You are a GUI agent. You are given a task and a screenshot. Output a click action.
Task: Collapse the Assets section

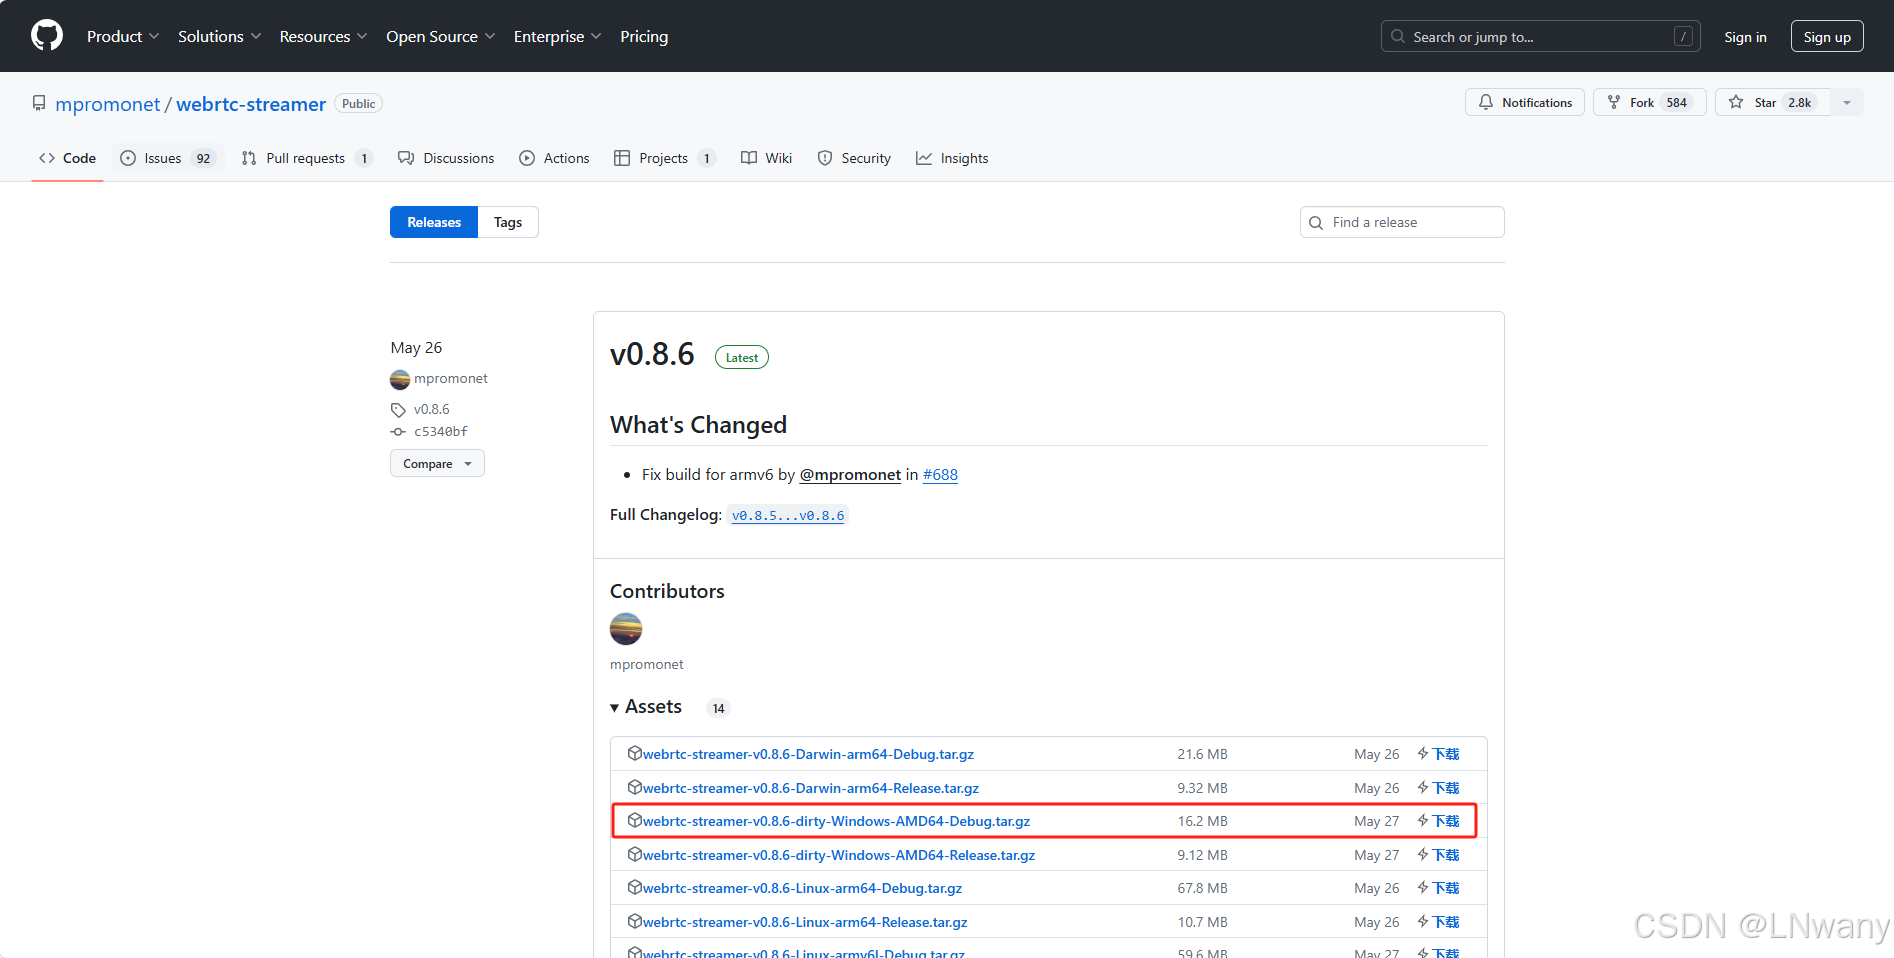(x=646, y=707)
